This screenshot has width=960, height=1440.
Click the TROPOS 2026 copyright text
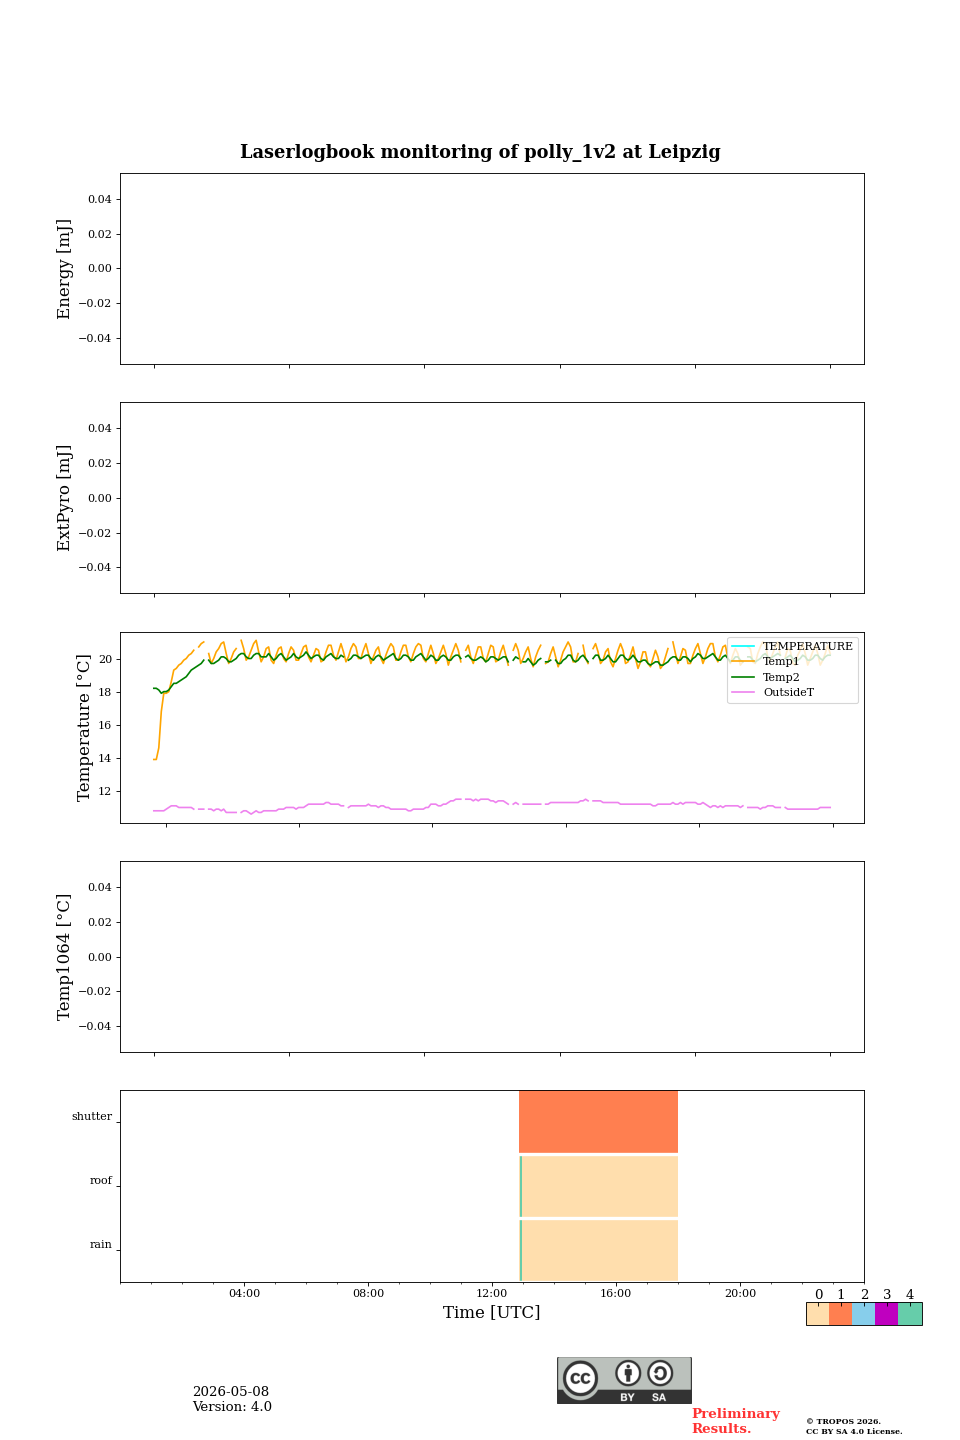click(x=843, y=1421)
